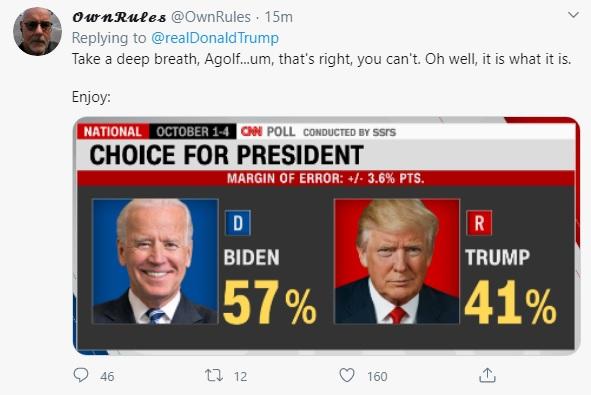Expand the tweet options chevron

573,15
